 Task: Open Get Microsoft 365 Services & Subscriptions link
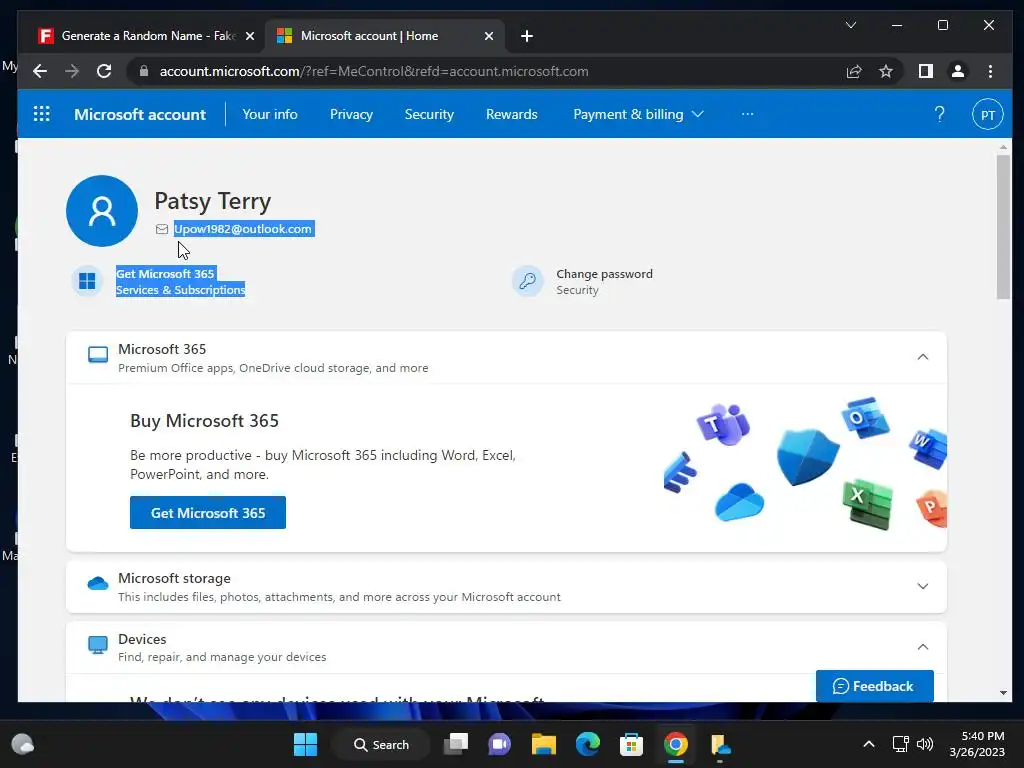click(x=180, y=282)
